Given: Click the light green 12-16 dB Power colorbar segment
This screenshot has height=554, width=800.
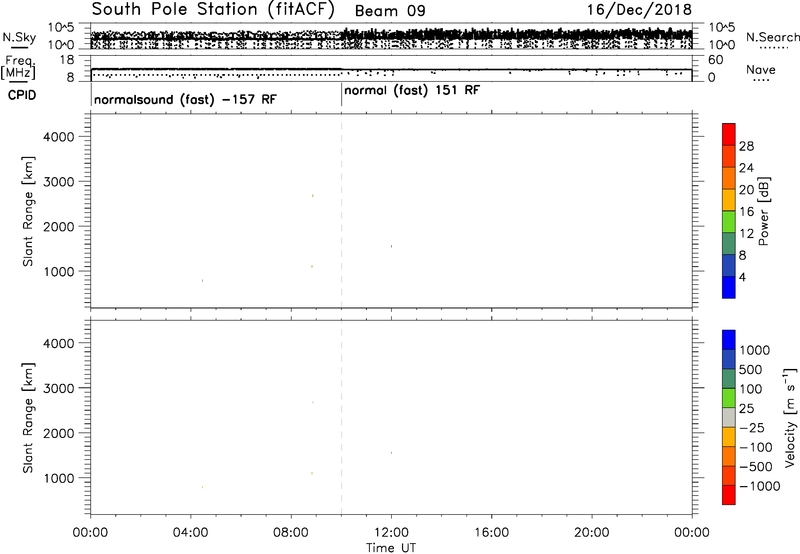Looking at the screenshot, I should (x=729, y=222).
